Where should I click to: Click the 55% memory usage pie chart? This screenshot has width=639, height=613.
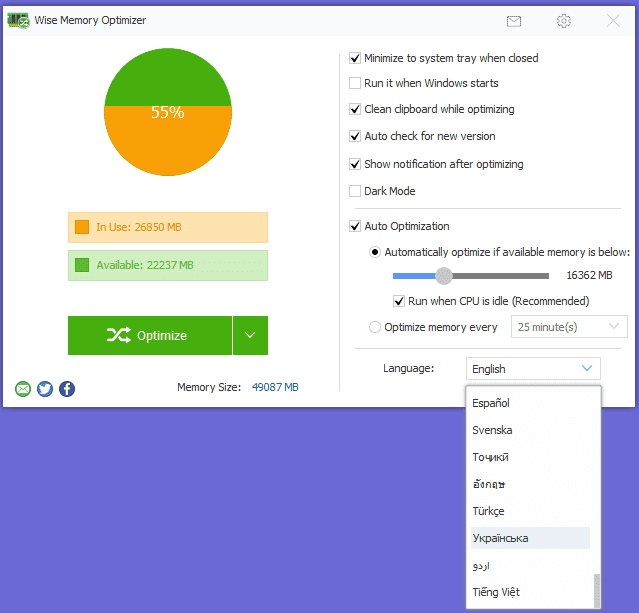pos(168,112)
